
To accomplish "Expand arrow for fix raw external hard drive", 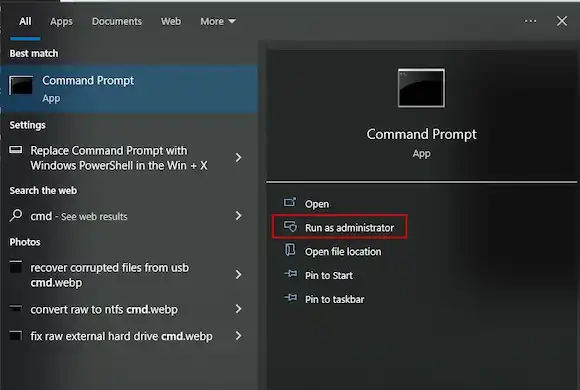I will click(239, 336).
